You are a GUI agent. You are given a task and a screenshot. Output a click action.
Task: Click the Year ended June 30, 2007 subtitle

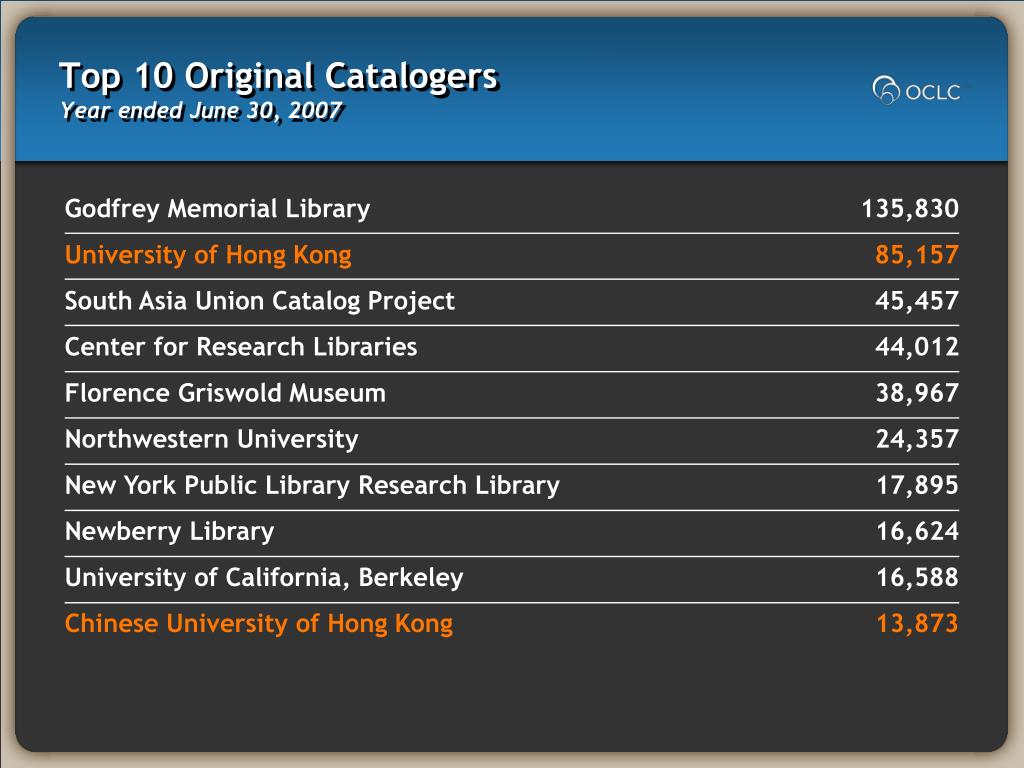pos(201,111)
